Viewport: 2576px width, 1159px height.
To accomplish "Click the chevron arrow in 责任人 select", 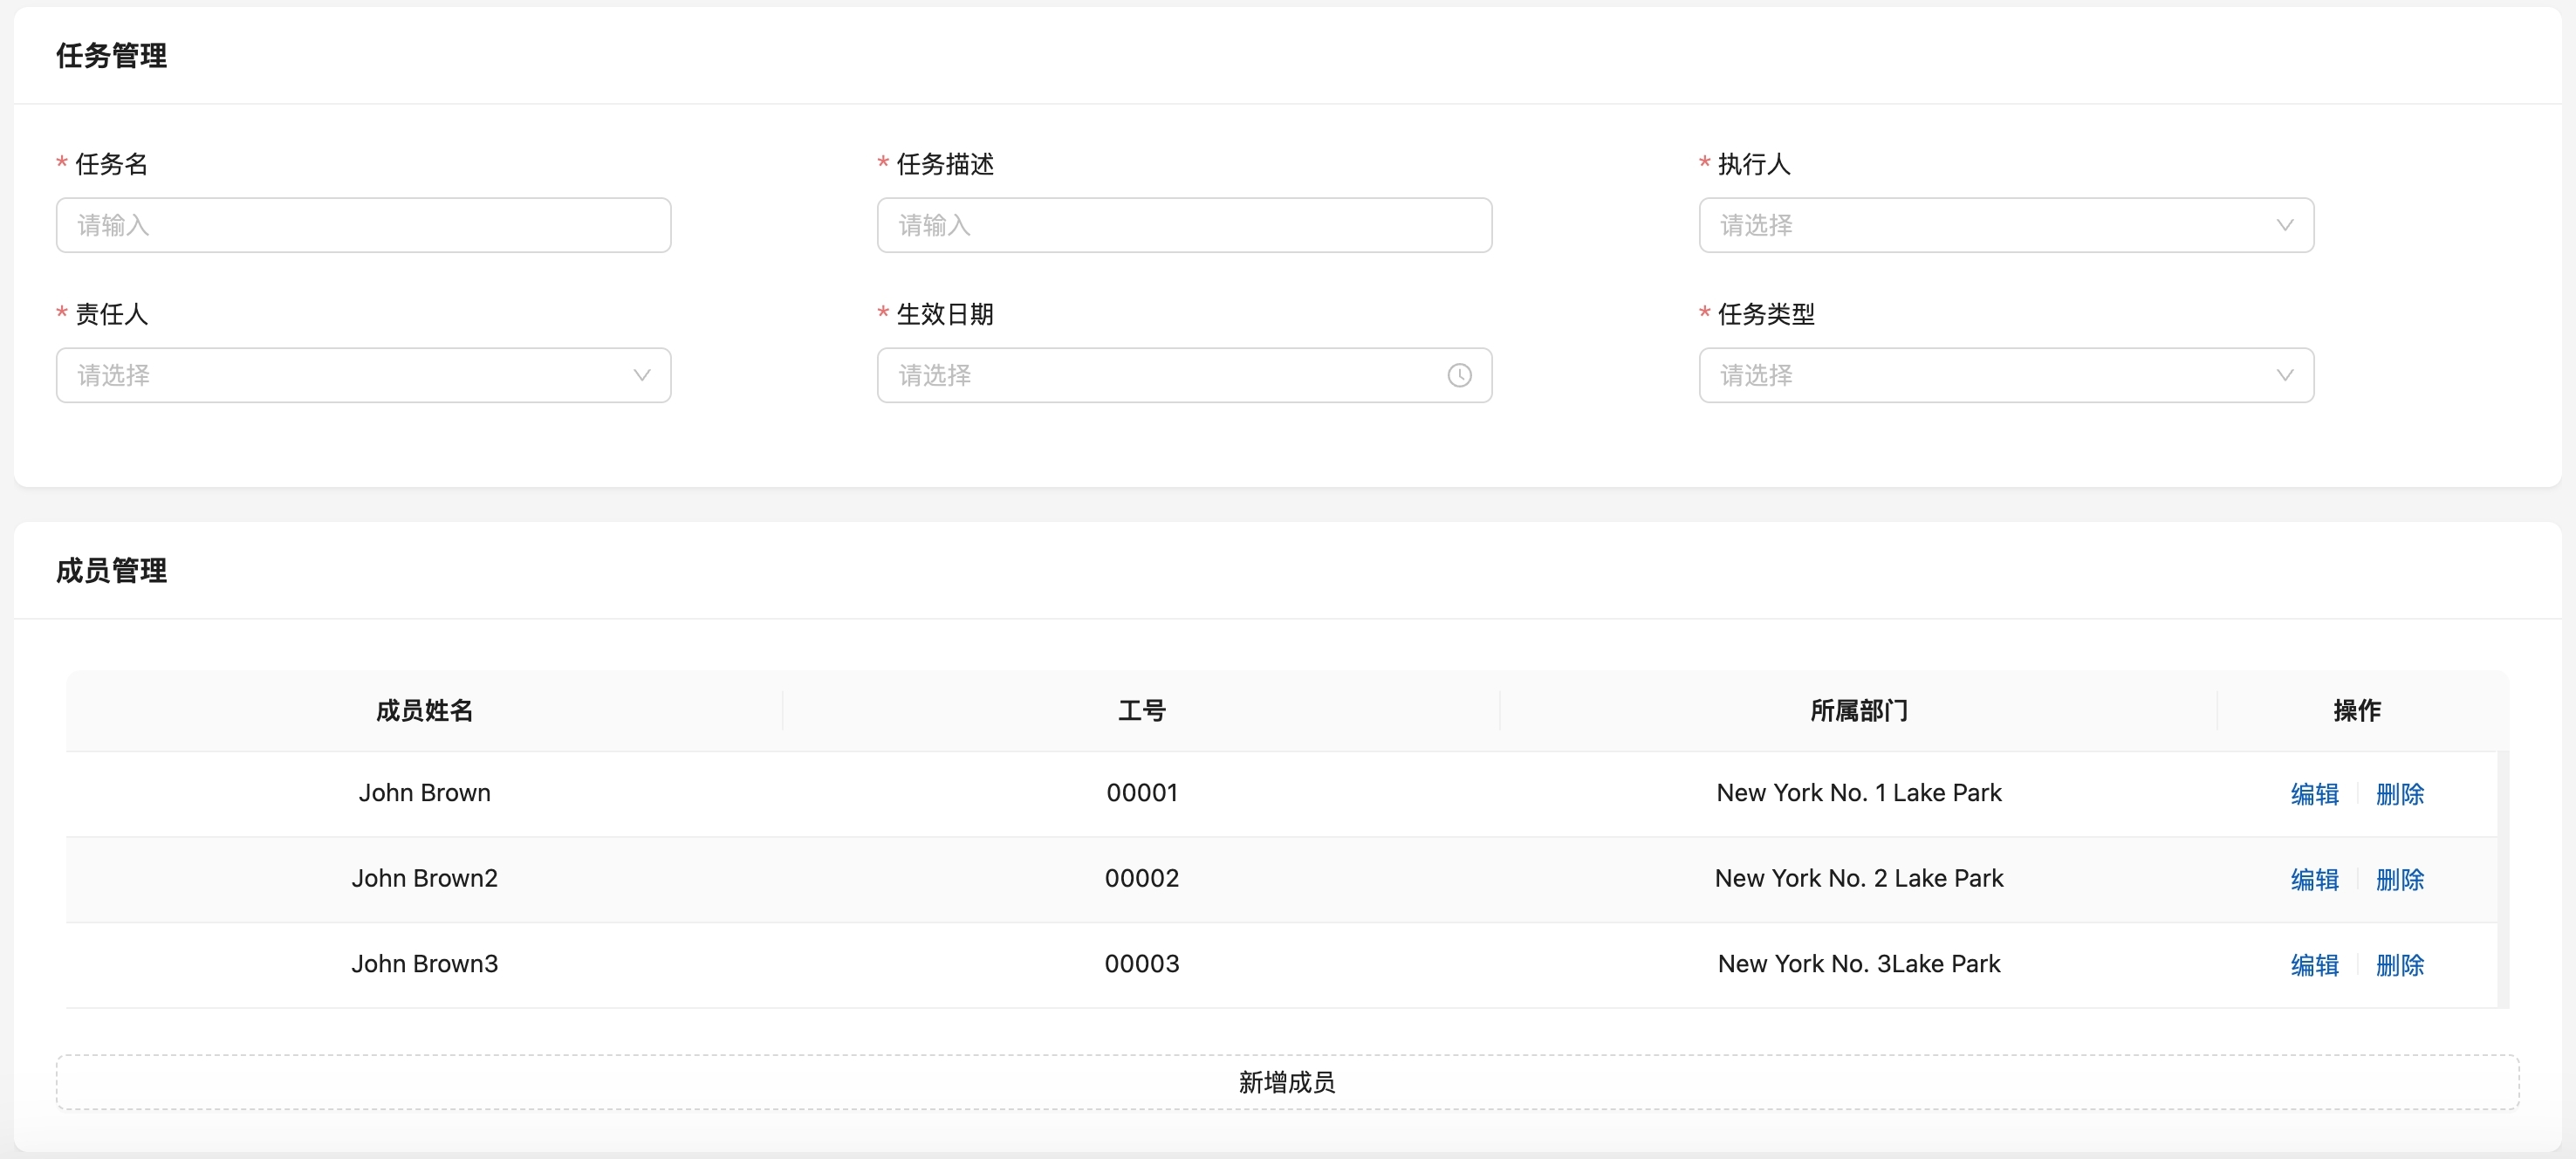I will pos(642,375).
